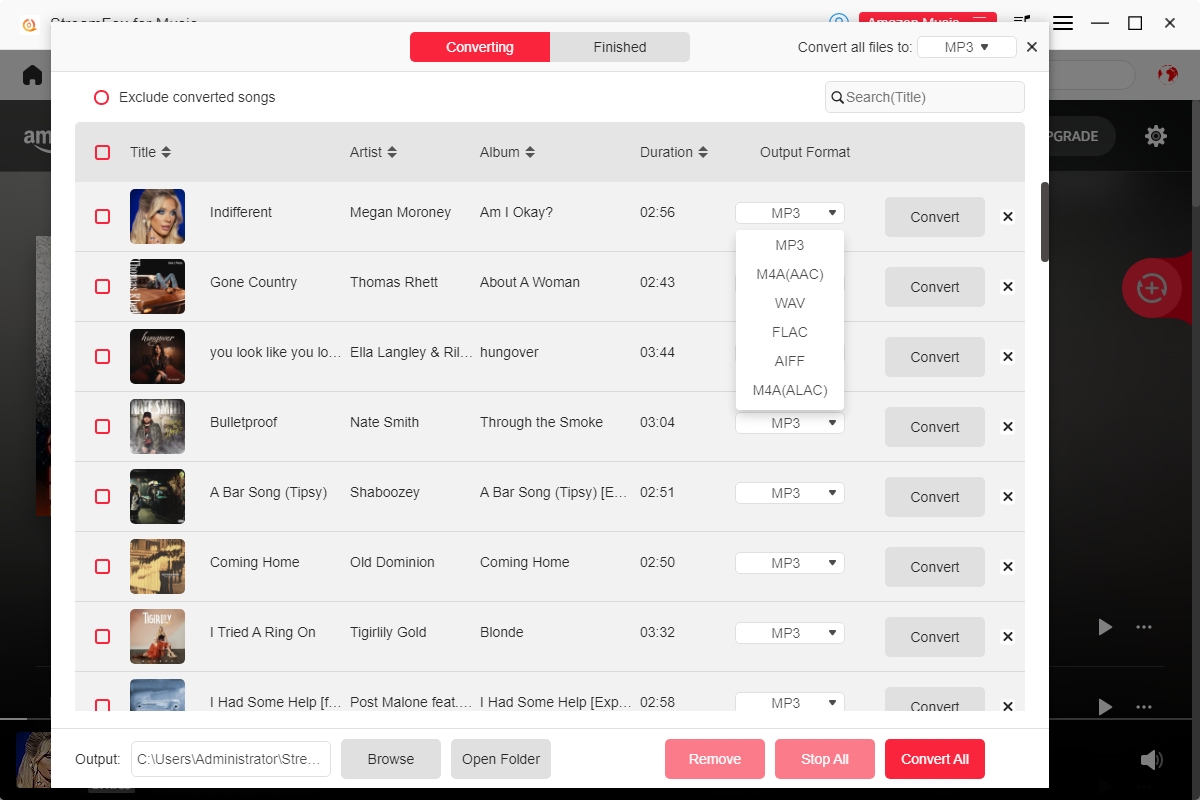
Task: Choose FLAC from format list
Action: 790,332
